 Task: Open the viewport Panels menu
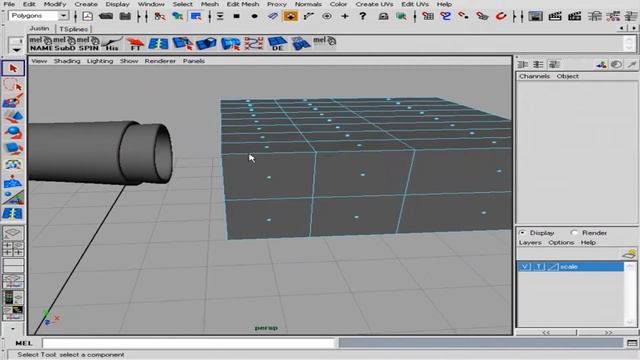(x=194, y=61)
